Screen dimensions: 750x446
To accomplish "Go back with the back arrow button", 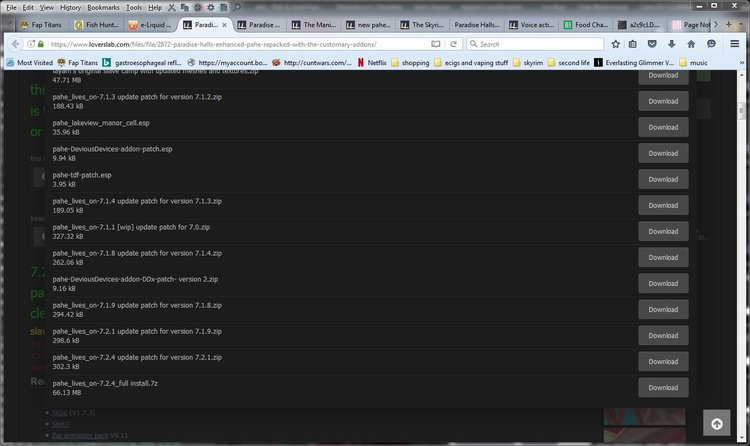I will click(x=15, y=44).
